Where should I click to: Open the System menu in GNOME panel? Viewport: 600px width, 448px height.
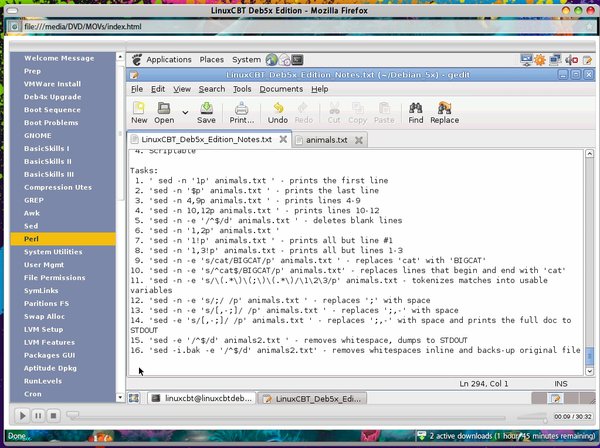pyautogui.click(x=246, y=60)
